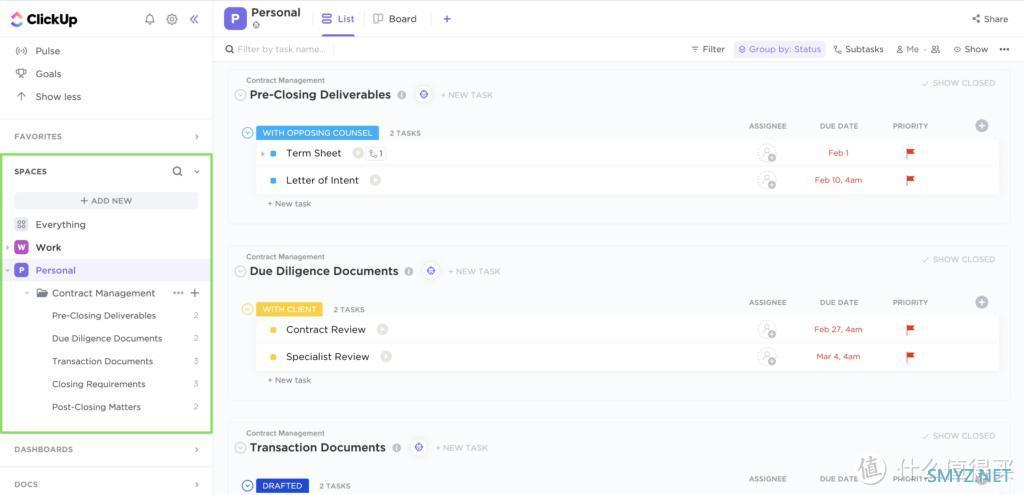Screen dimensions: 1024x495
Task: Open the Letter of Intent task
Action: (322, 180)
